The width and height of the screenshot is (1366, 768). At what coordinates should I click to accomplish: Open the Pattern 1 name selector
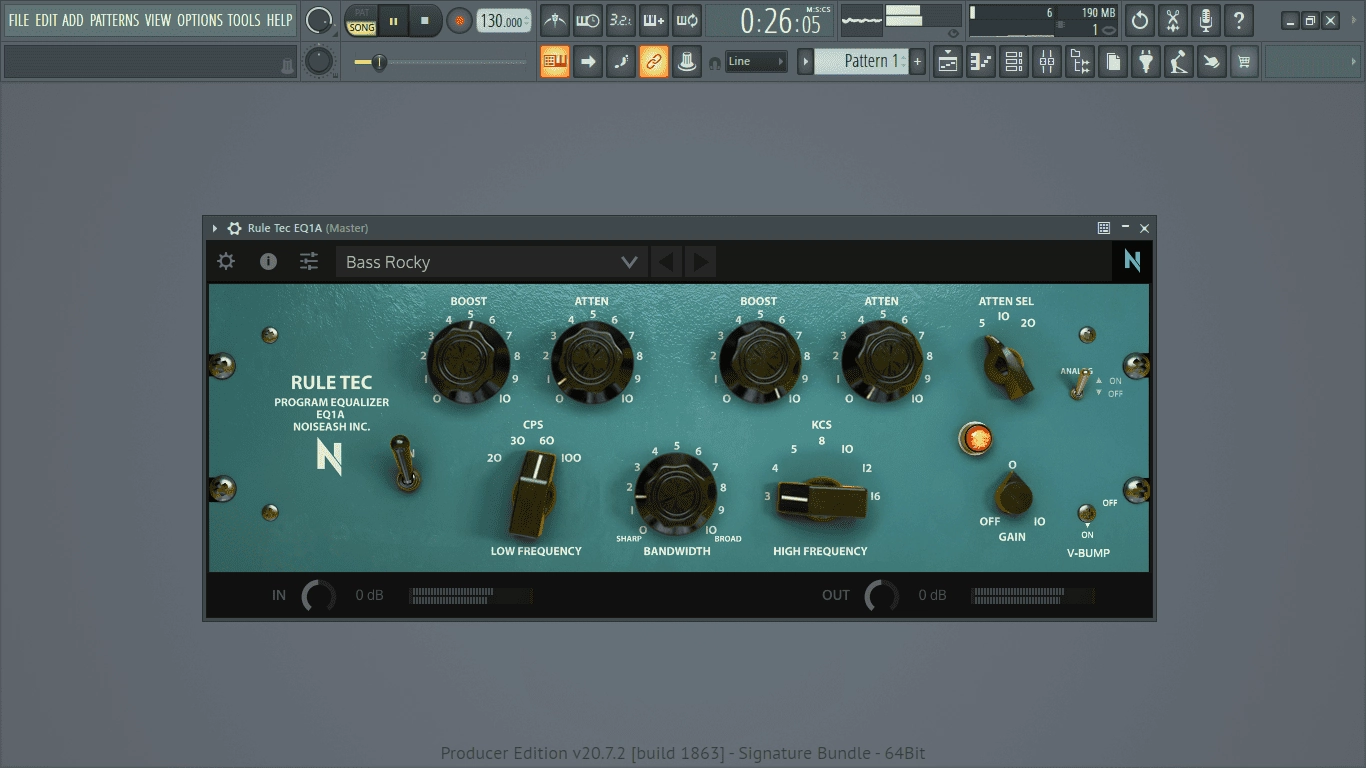(x=861, y=62)
